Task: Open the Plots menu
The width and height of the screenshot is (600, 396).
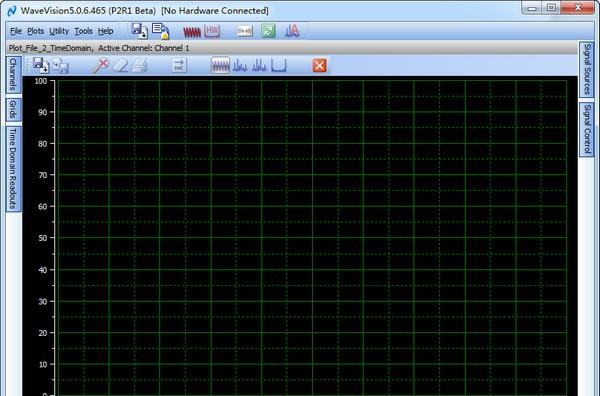Action: (36, 31)
